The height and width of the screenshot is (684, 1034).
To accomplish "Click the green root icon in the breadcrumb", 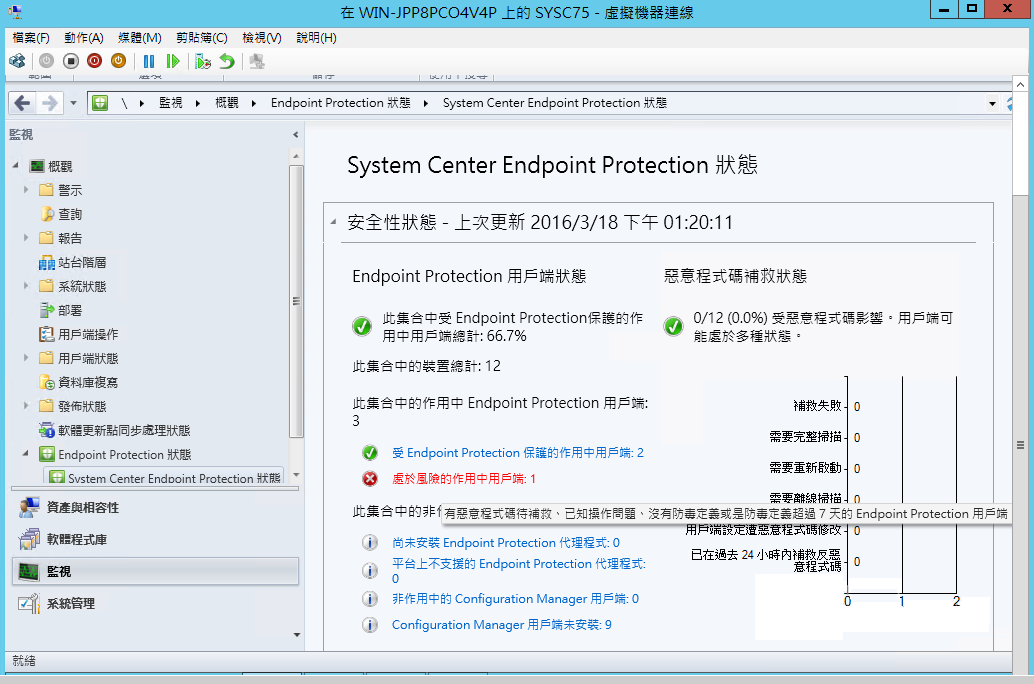I will point(100,103).
